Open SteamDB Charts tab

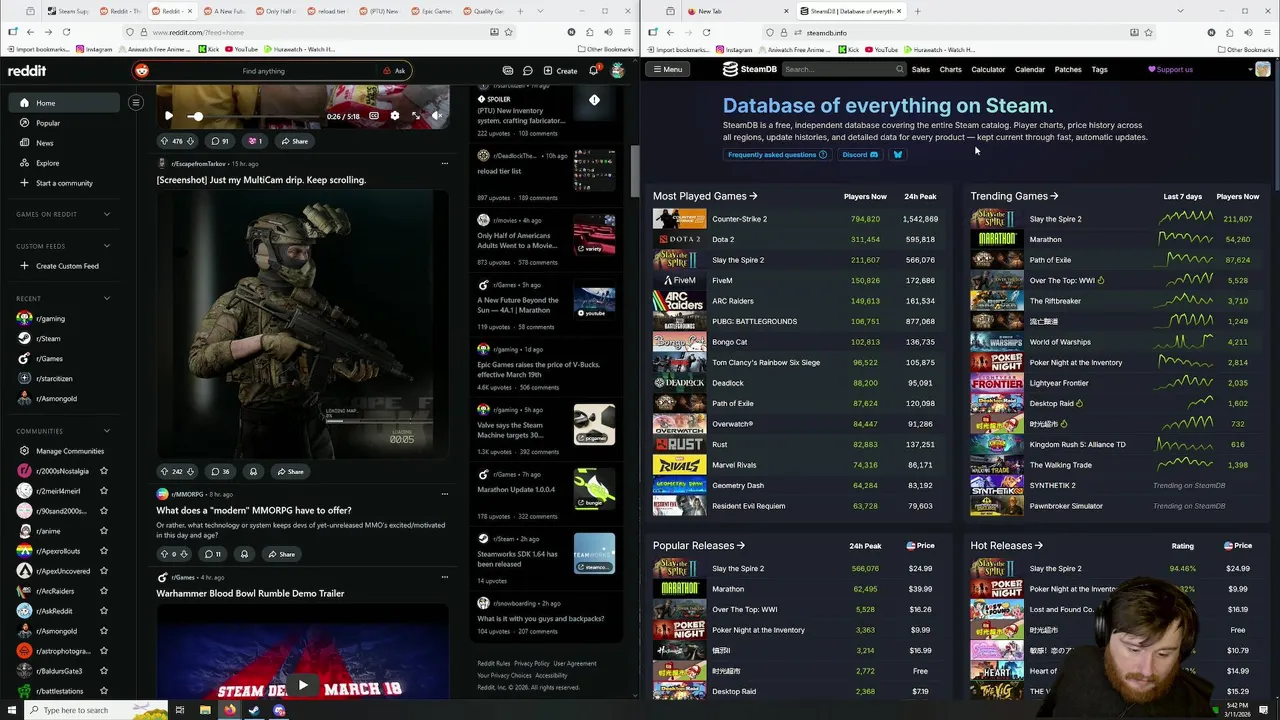point(950,69)
